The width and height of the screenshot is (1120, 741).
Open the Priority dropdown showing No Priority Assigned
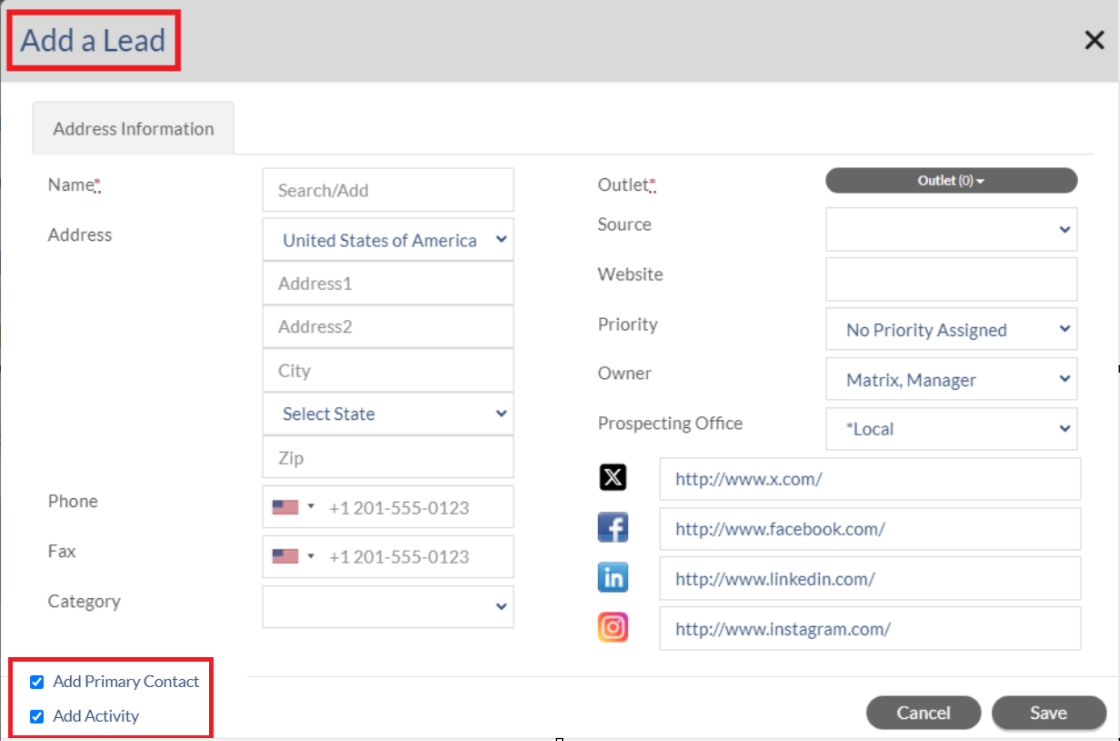[951, 329]
